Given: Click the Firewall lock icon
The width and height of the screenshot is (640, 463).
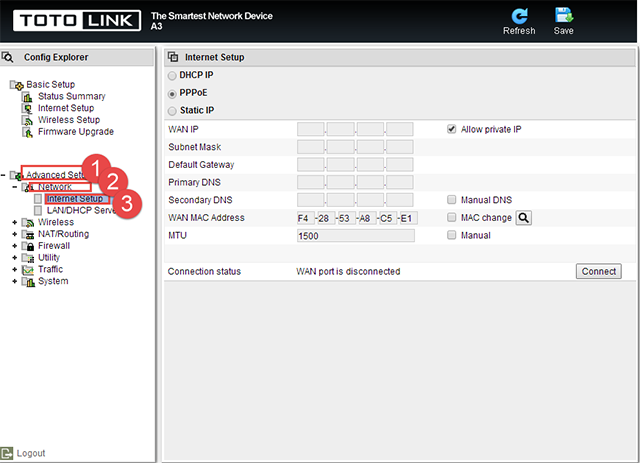Looking at the screenshot, I should pyautogui.click(x=28, y=246).
